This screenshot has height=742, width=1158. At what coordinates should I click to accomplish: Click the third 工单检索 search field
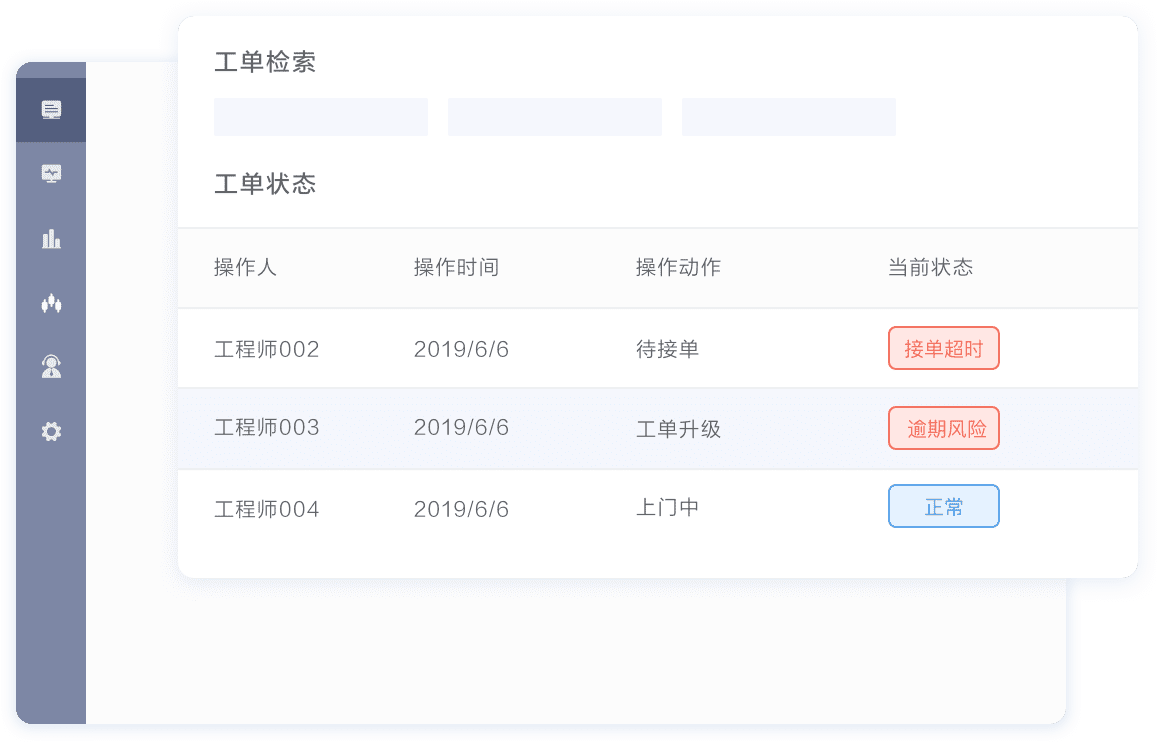click(789, 117)
